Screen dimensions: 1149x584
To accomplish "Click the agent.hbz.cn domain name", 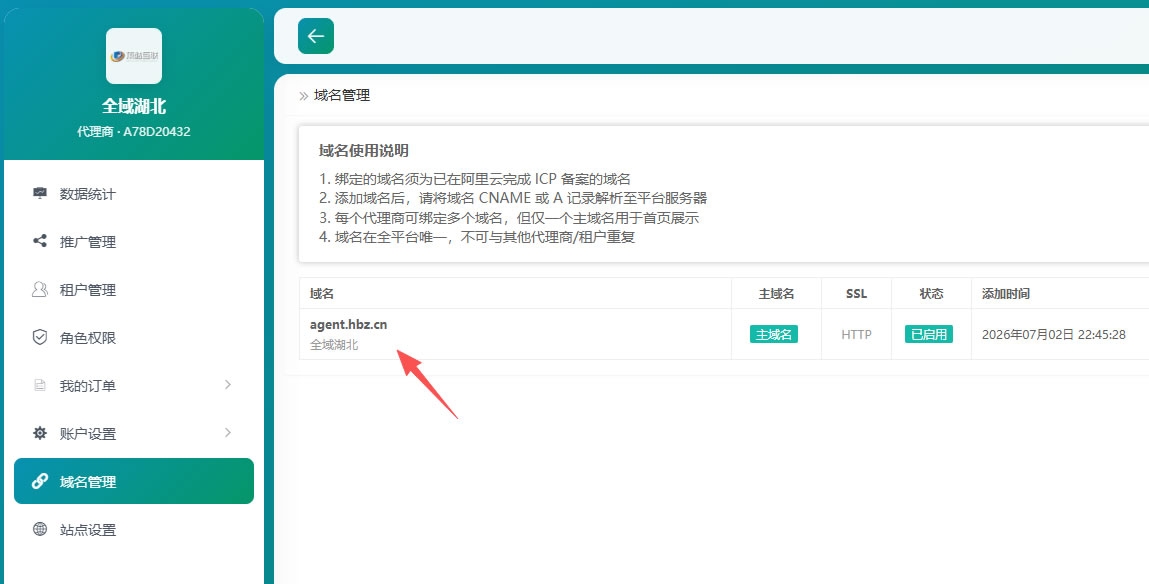I will [349, 325].
